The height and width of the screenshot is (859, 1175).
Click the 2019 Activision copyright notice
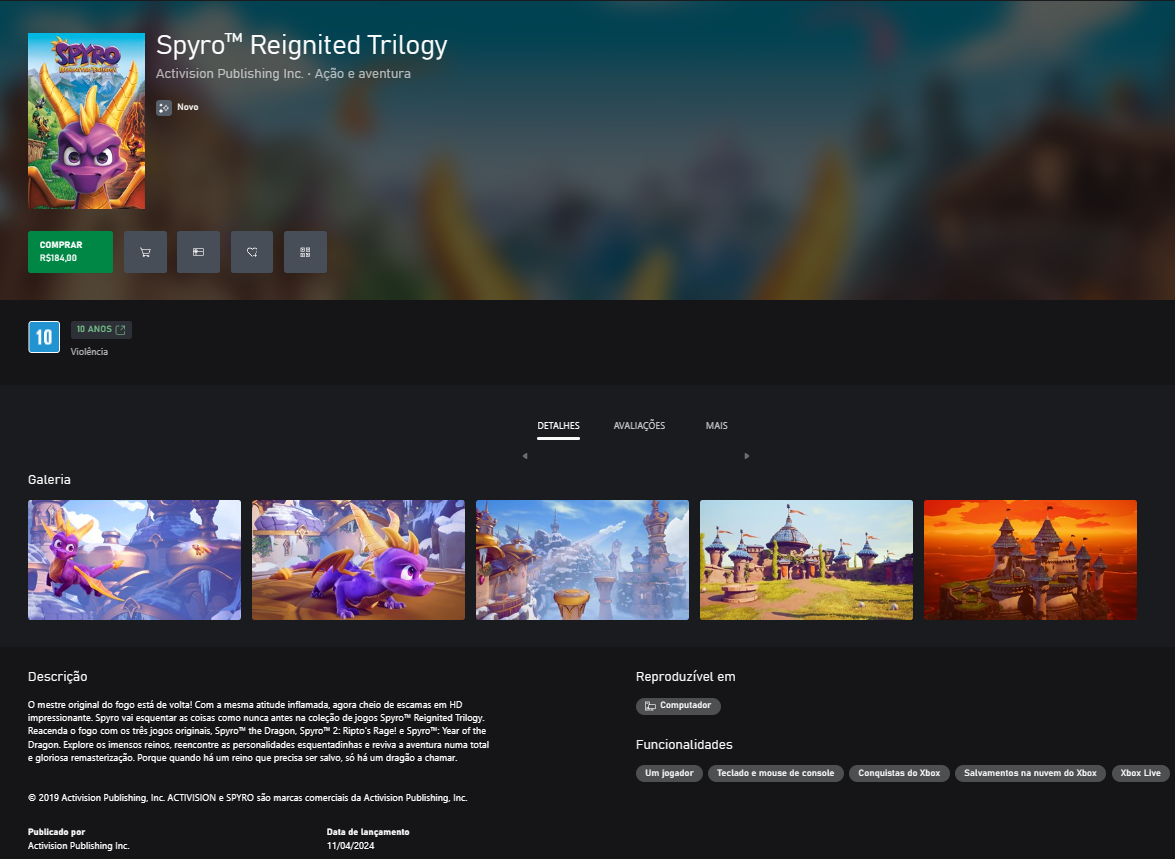248,798
